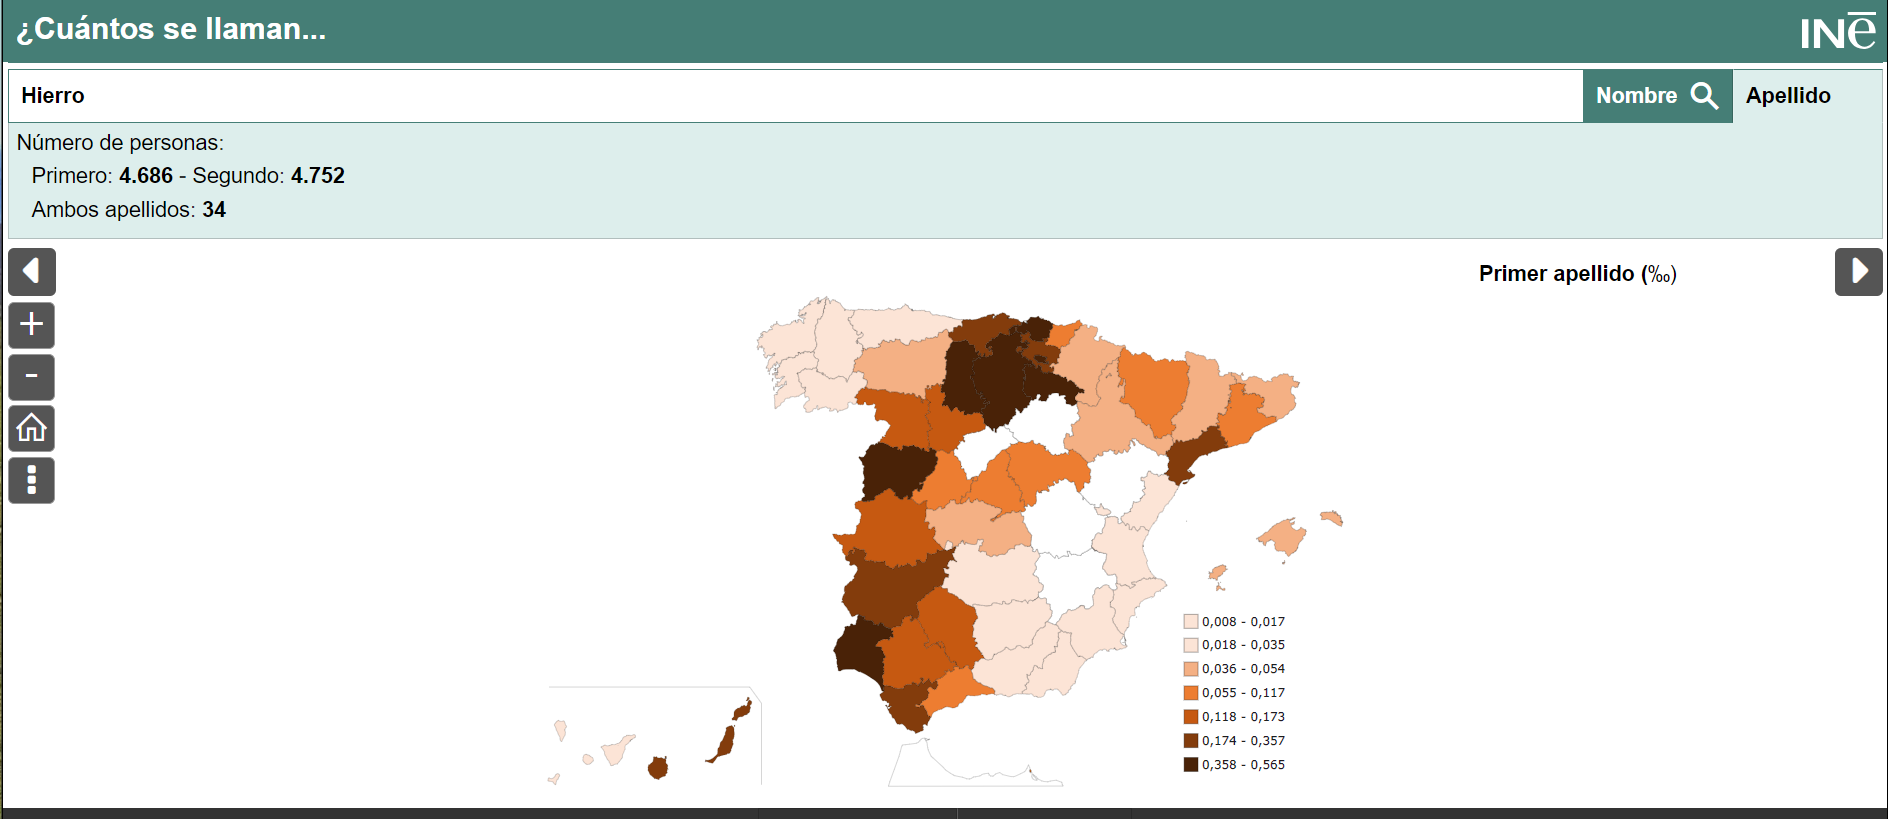Focus the surname input field containing Hierro
The width and height of the screenshot is (1888, 819).
point(796,96)
